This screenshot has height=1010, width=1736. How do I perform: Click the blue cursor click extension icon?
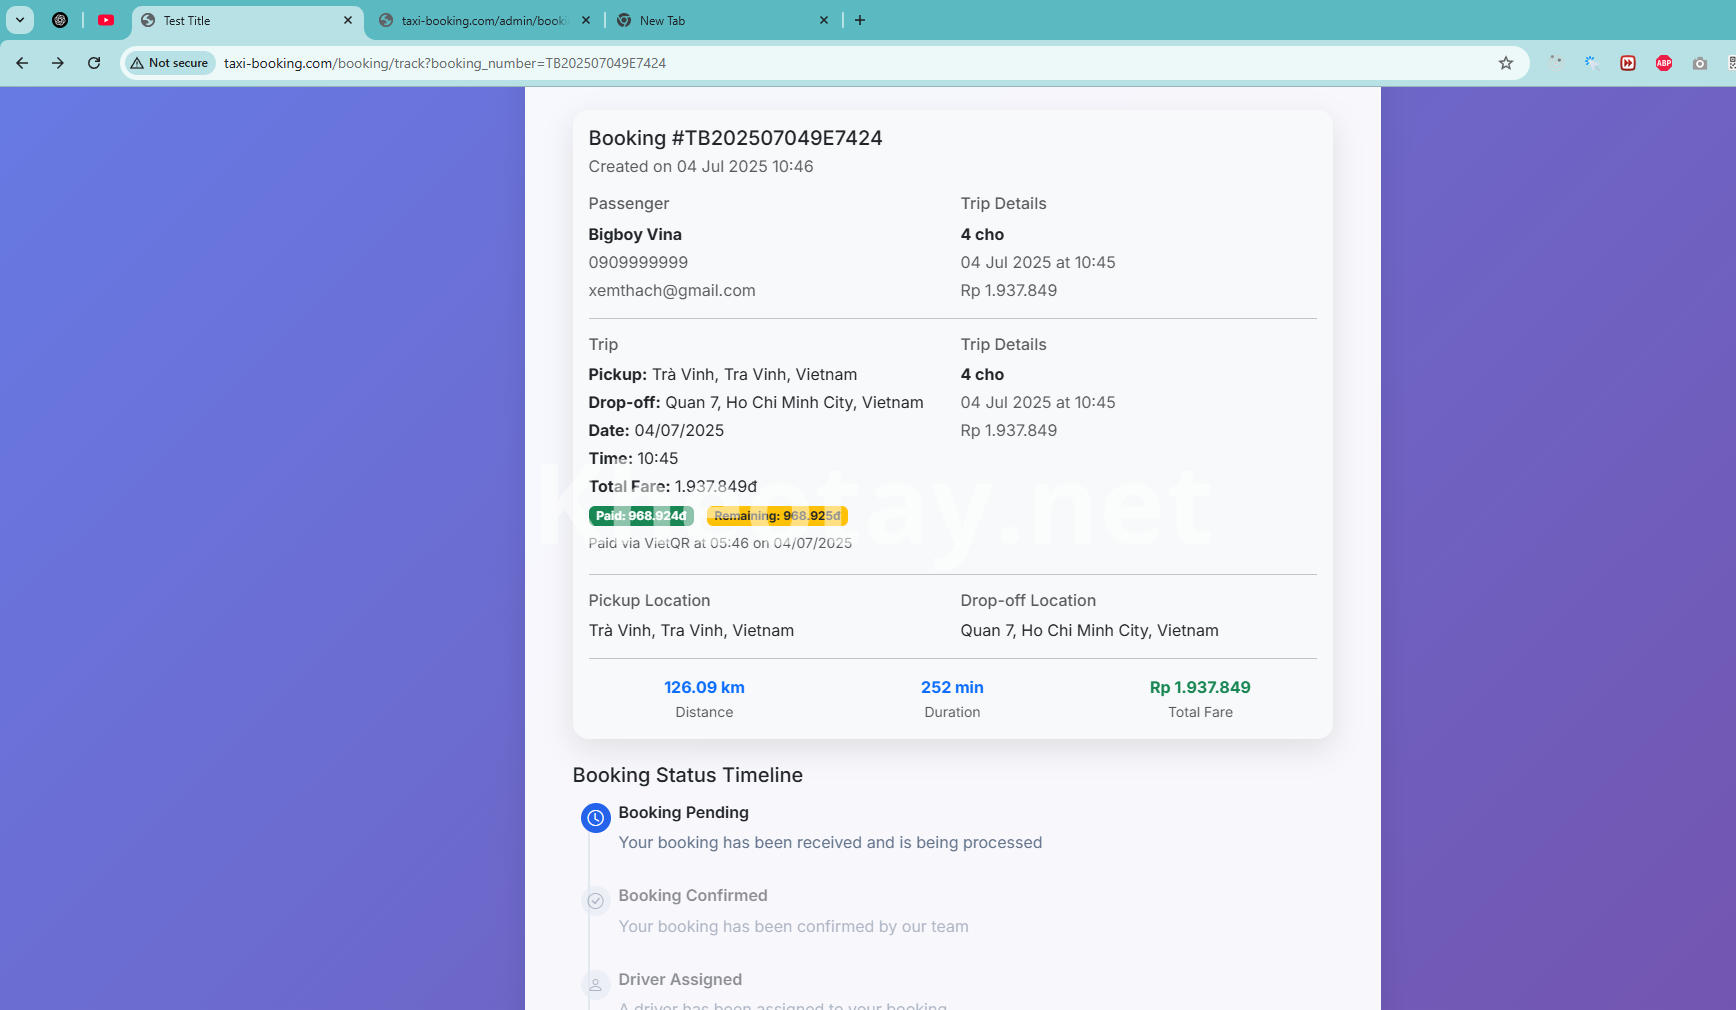(1591, 63)
